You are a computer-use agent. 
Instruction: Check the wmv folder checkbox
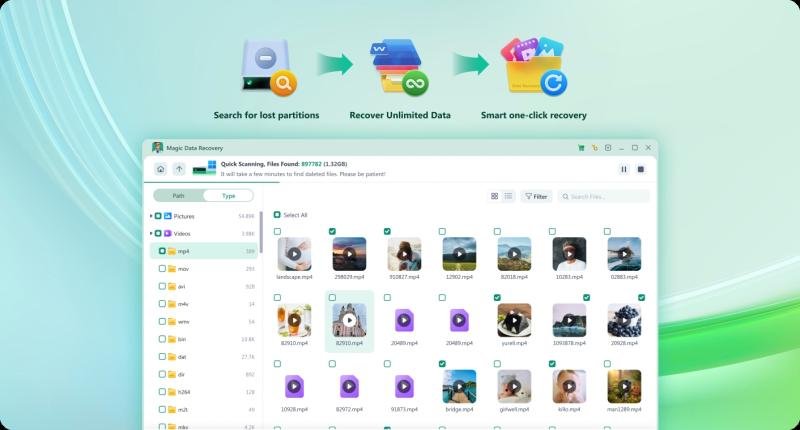(x=162, y=321)
